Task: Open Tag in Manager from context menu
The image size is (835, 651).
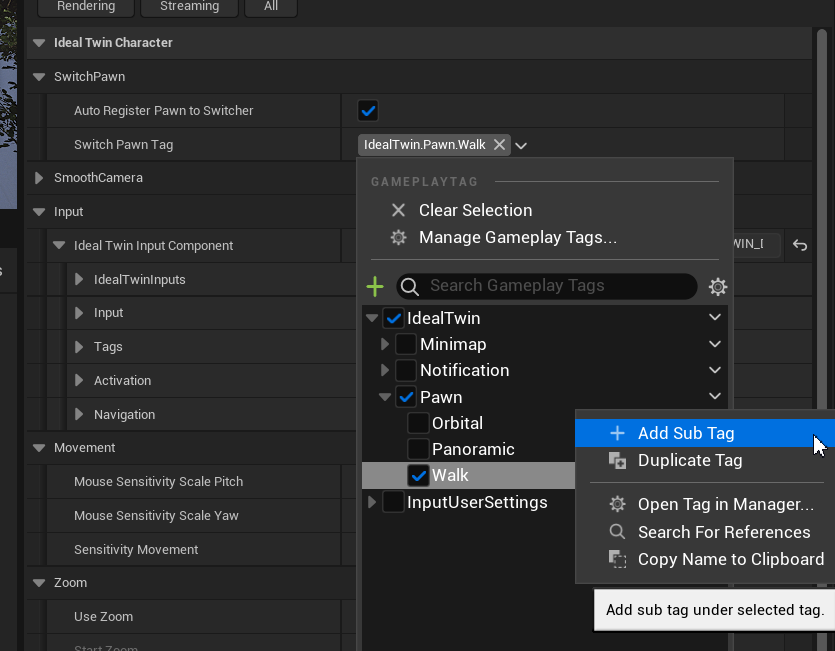Action: [725, 504]
